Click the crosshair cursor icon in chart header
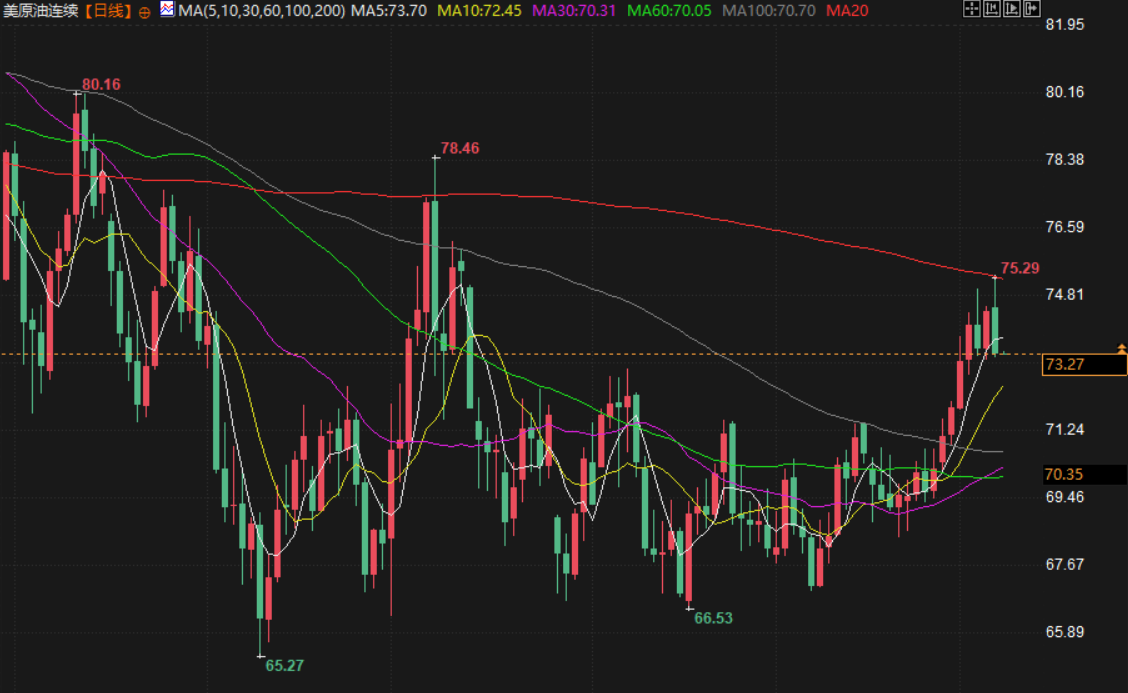Screen dimensions: 1128x693 pyautogui.click(x=971, y=9)
